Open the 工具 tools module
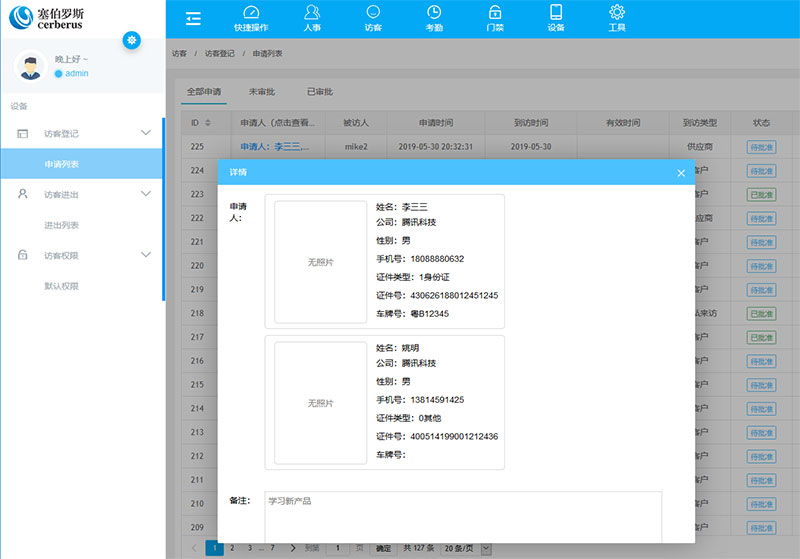The height and width of the screenshot is (559, 800). click(617, 18)
